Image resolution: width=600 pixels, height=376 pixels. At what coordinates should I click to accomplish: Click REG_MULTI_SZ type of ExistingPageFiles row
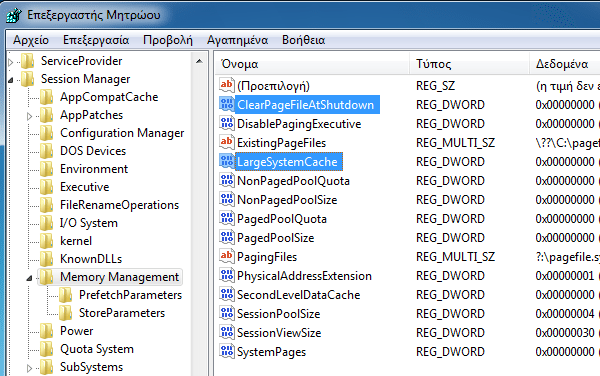(x=455, y=143)
